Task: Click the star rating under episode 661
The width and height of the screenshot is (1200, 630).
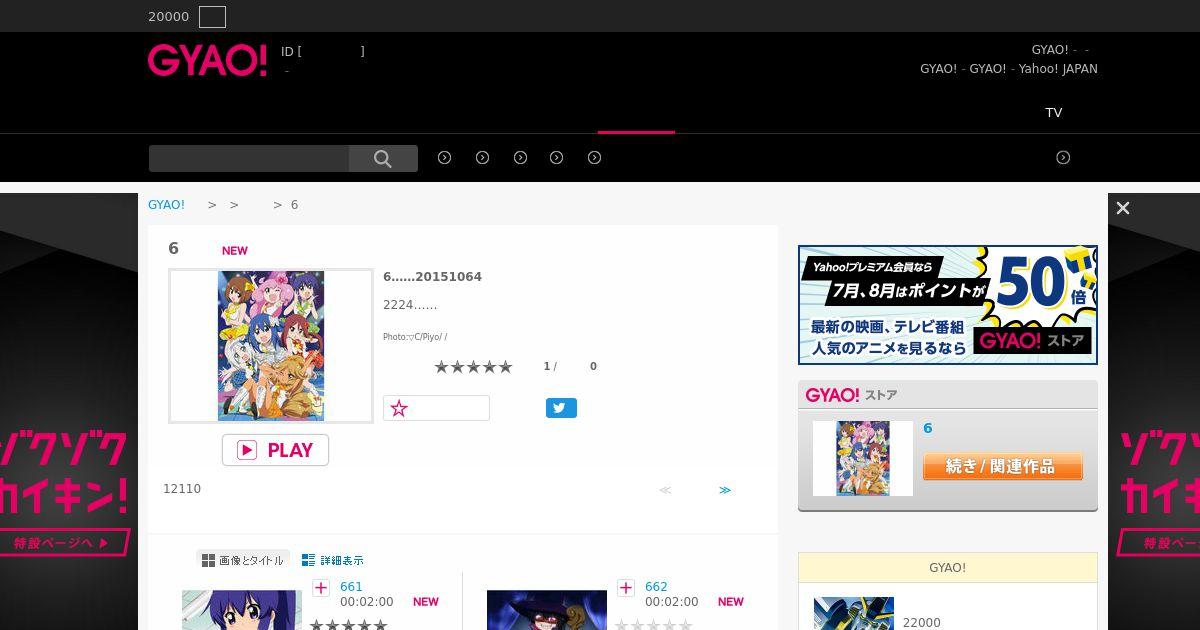Action: point(348,625)
